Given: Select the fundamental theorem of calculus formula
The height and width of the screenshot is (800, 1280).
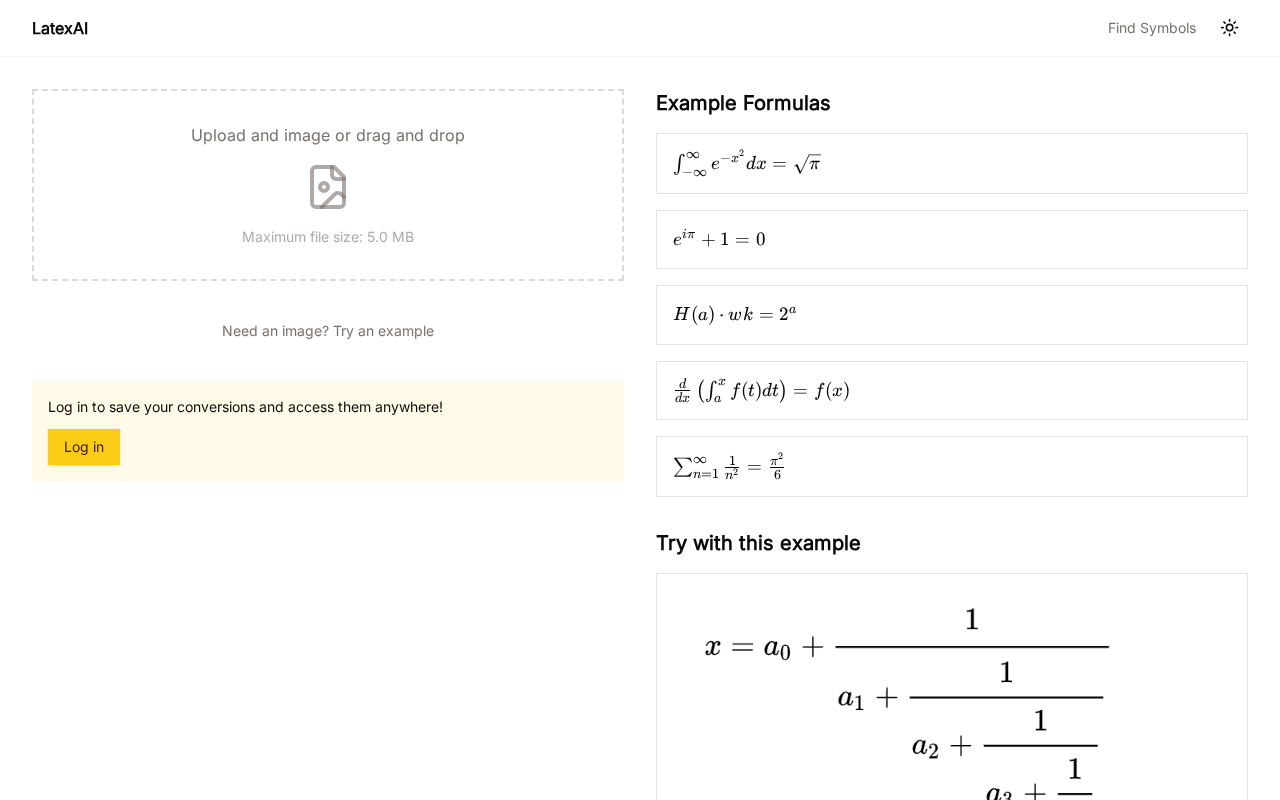Looking at the screenshot, I should (x=952, y=391).
